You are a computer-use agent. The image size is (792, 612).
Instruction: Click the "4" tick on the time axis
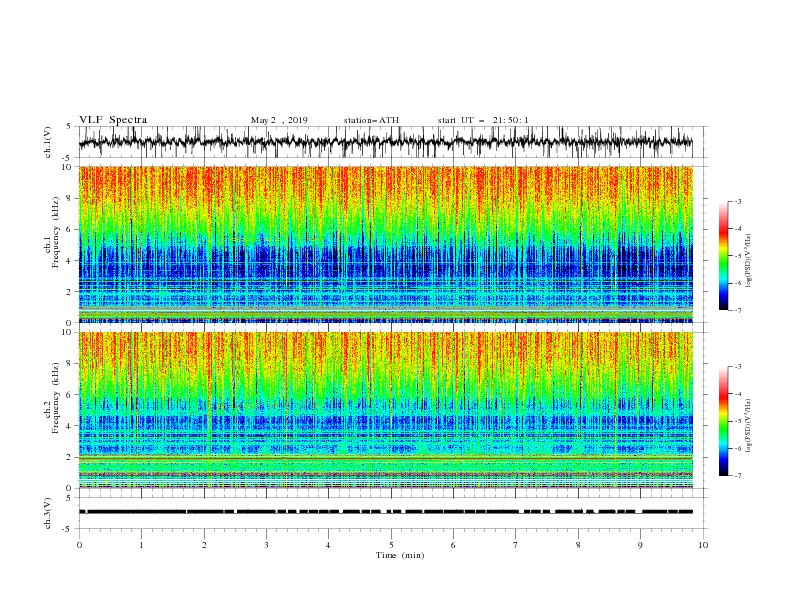[x=328, y=545]
